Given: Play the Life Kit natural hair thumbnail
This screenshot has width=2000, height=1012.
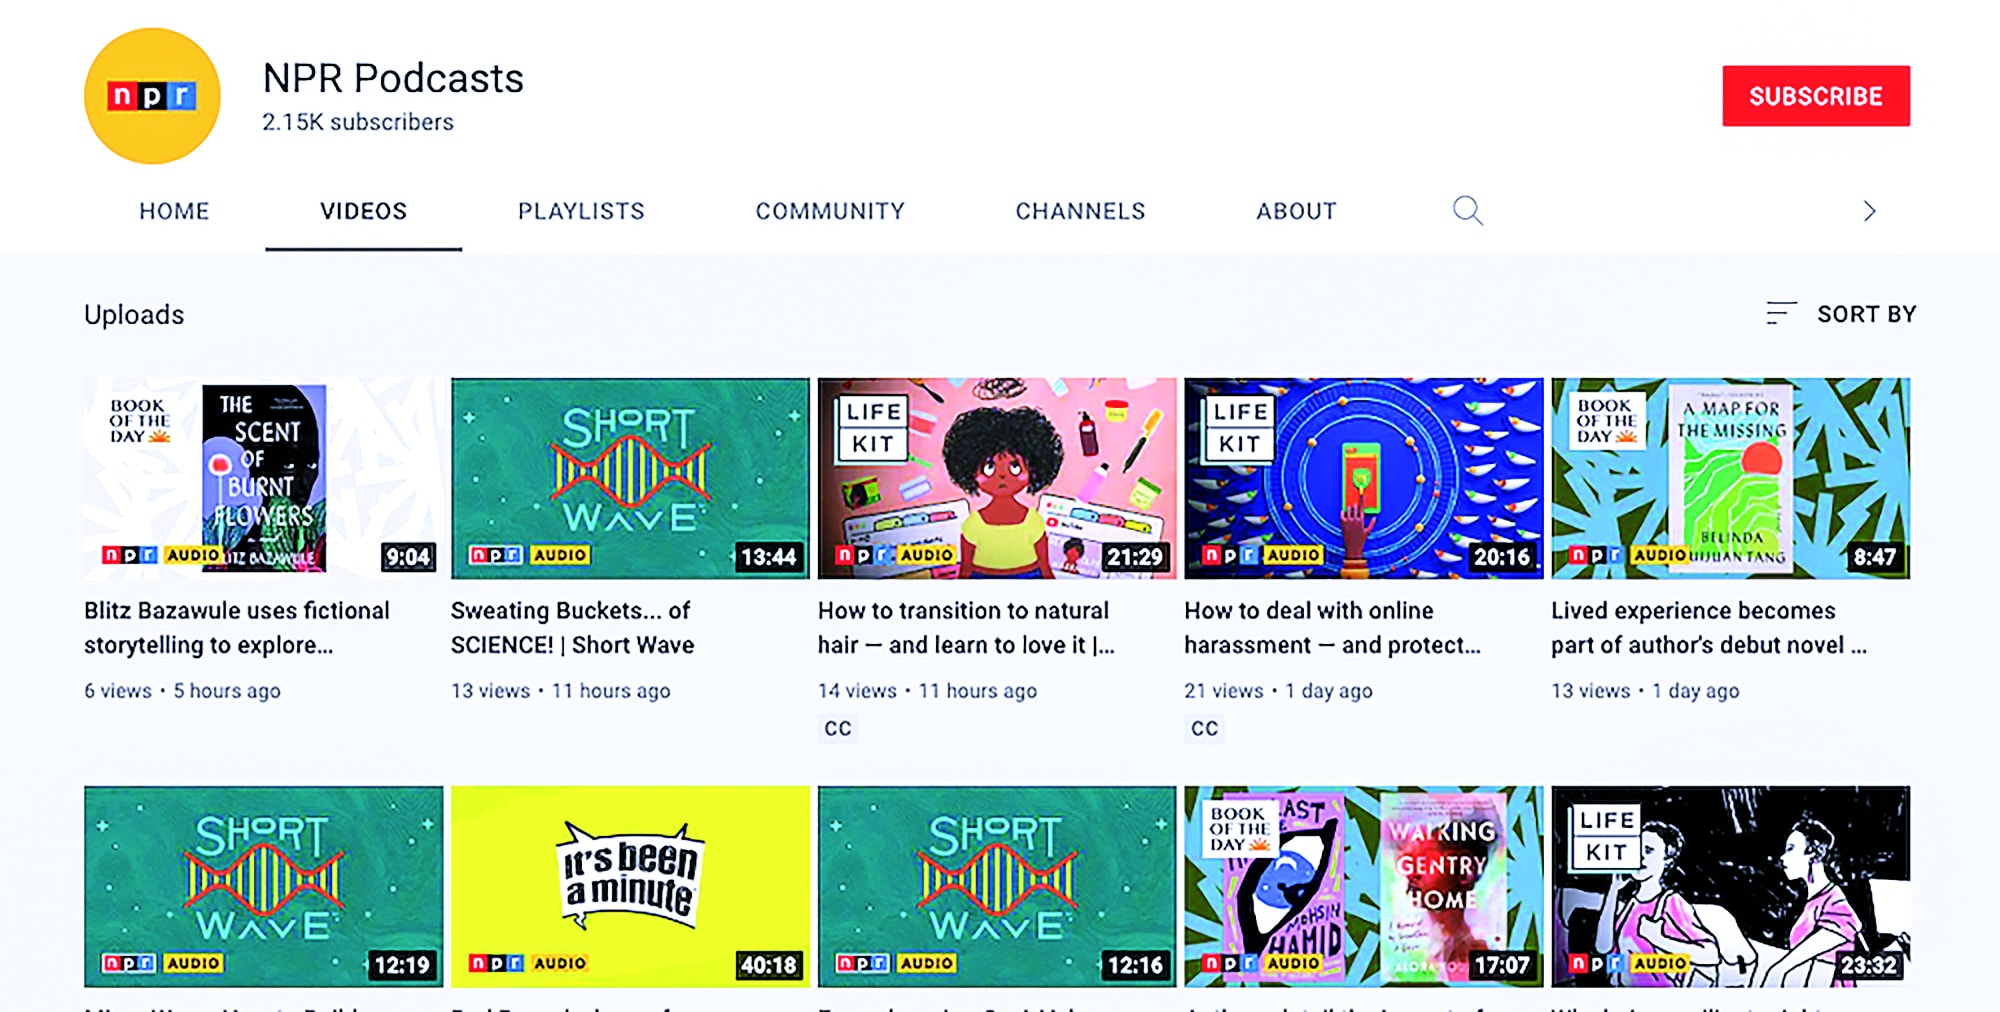Looking at the screenshot, I should (x=997, y=478).
